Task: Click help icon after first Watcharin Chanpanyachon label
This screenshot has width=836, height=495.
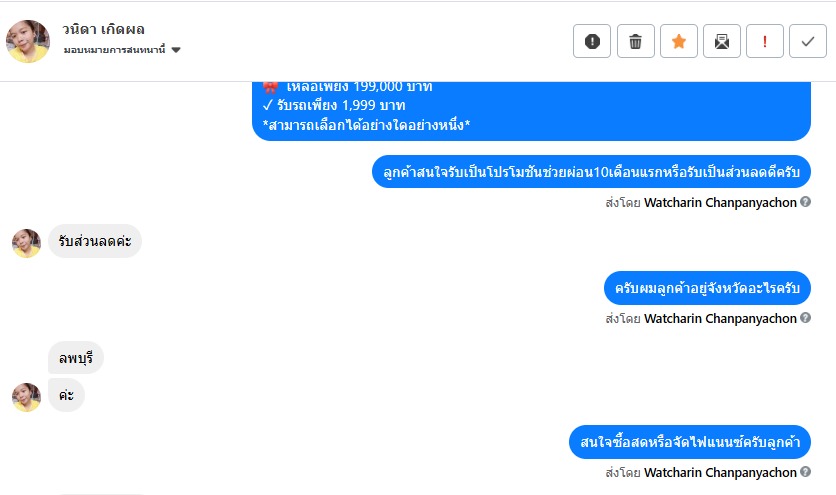Action: tap(806, 202)
